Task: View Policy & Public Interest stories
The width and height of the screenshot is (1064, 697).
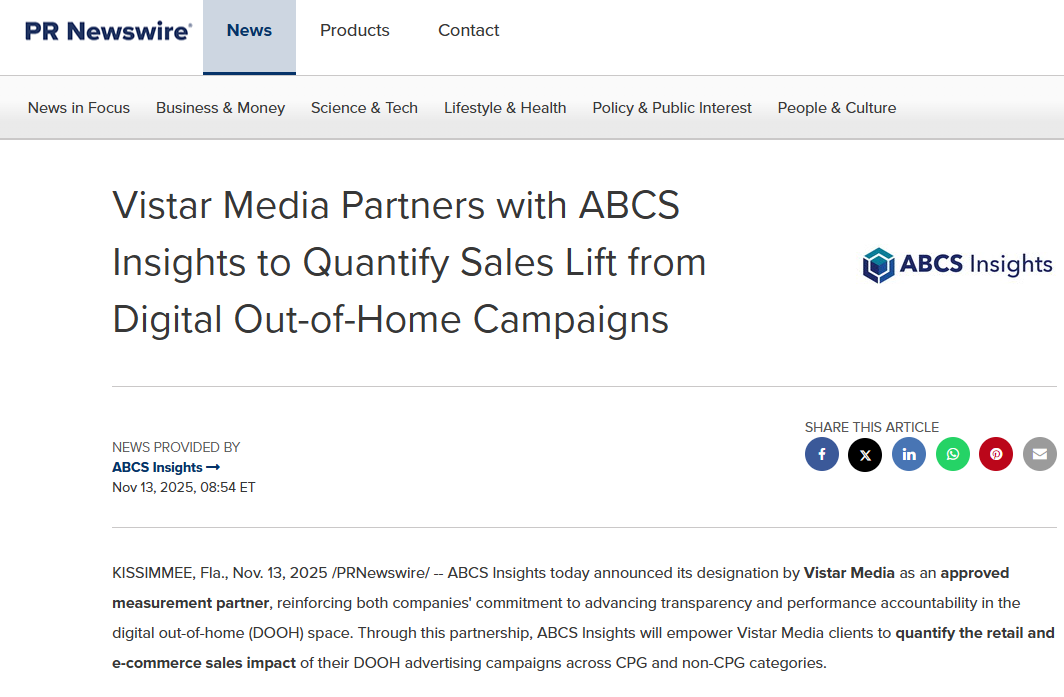Action: pos(672,107)
